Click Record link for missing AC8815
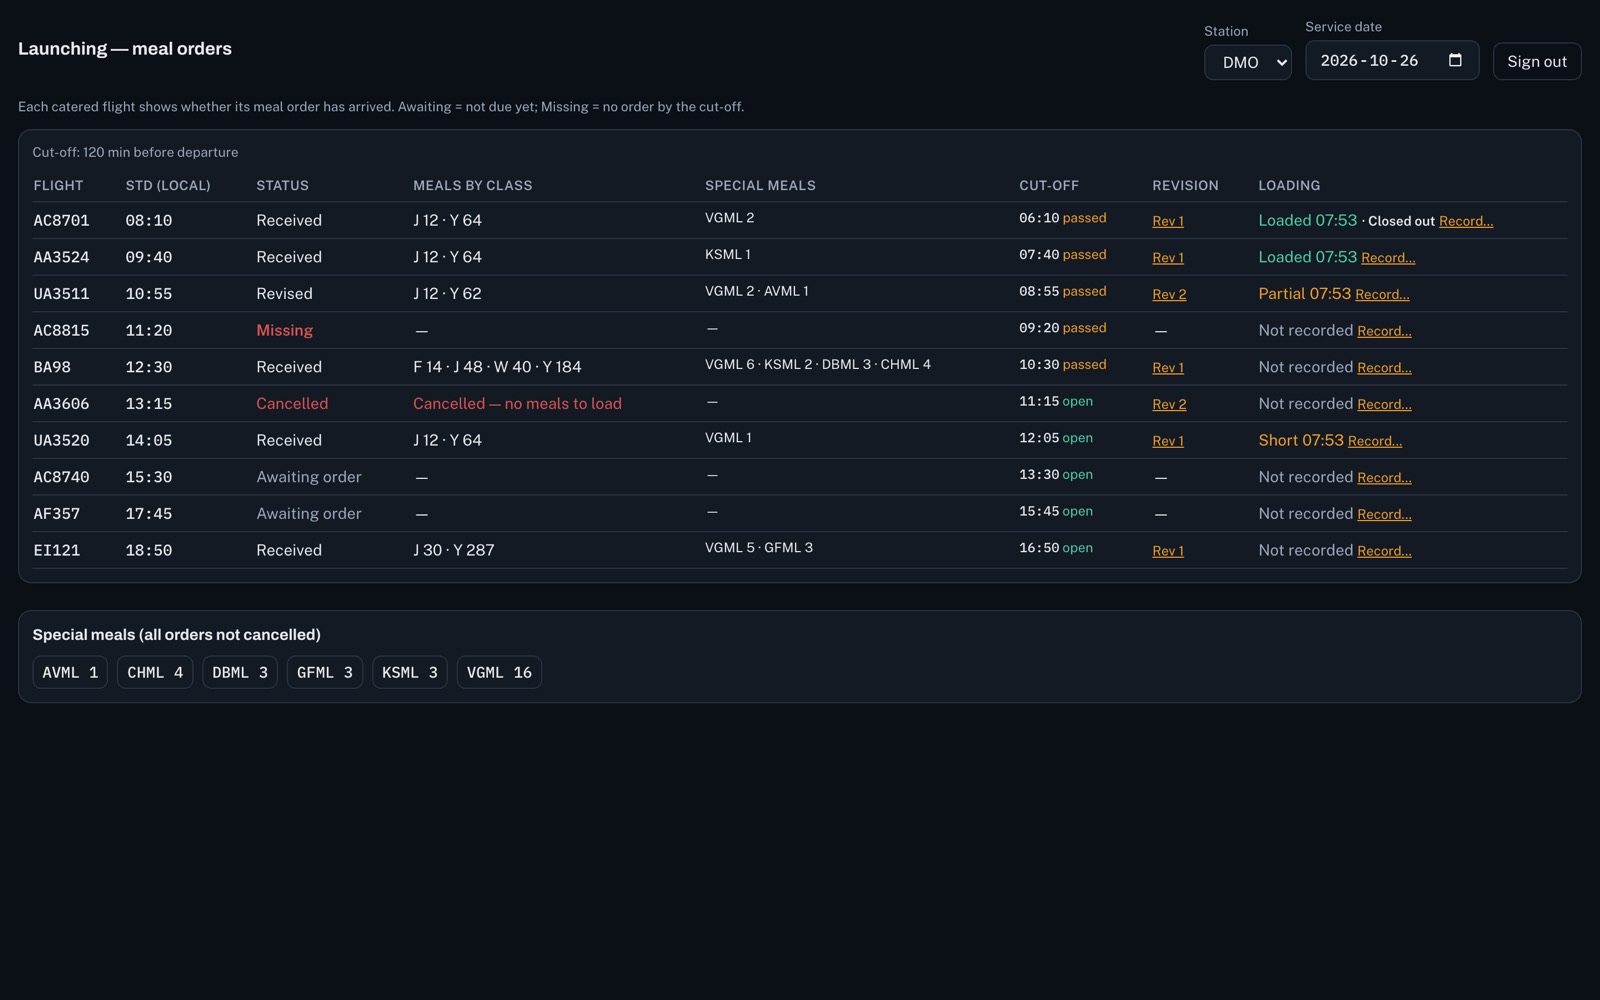1600x1000 pixels. (1384, 331)
